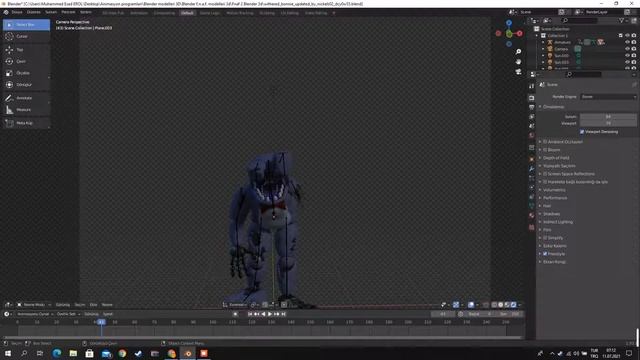Click the viewport zoom magnifier gizmo
Viewport: 640px width, 360px height.
[x=518, y=52]
